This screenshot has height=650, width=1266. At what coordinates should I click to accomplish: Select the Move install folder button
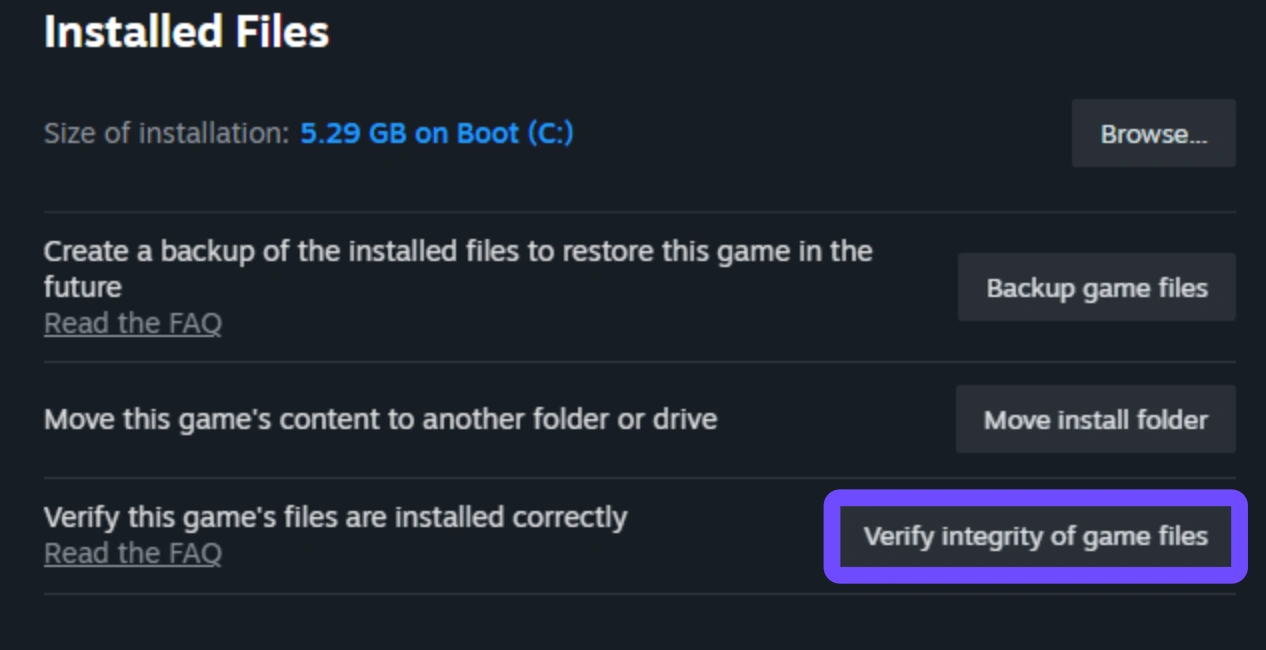click(x=1095, y=420)
